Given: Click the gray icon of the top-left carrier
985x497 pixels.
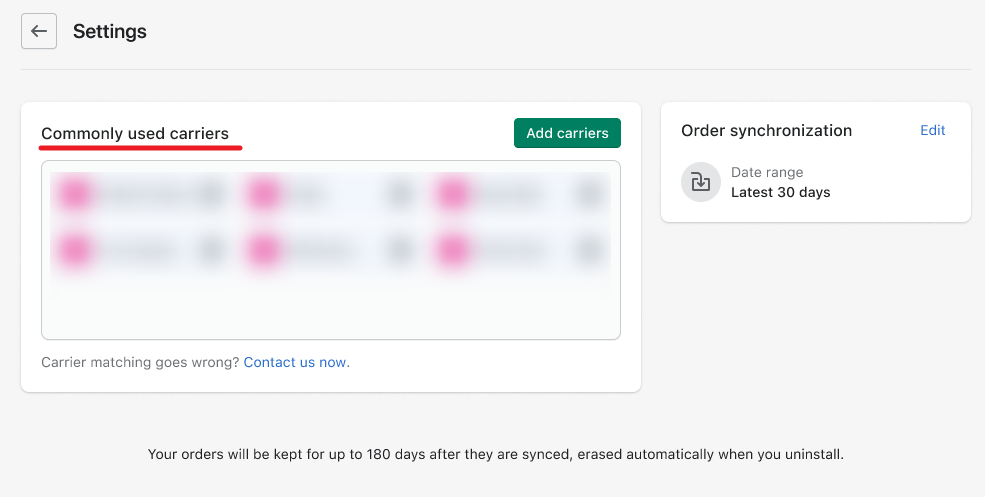Looking at the screenshot, I should pos(211,194).
